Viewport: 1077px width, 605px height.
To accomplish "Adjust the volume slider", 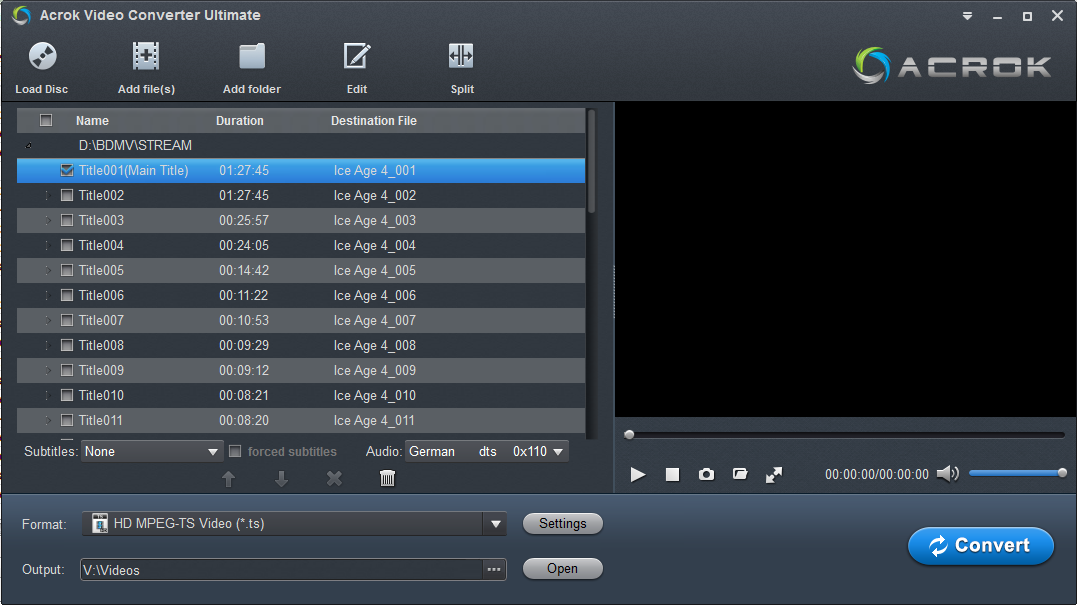I will 1017,472.
